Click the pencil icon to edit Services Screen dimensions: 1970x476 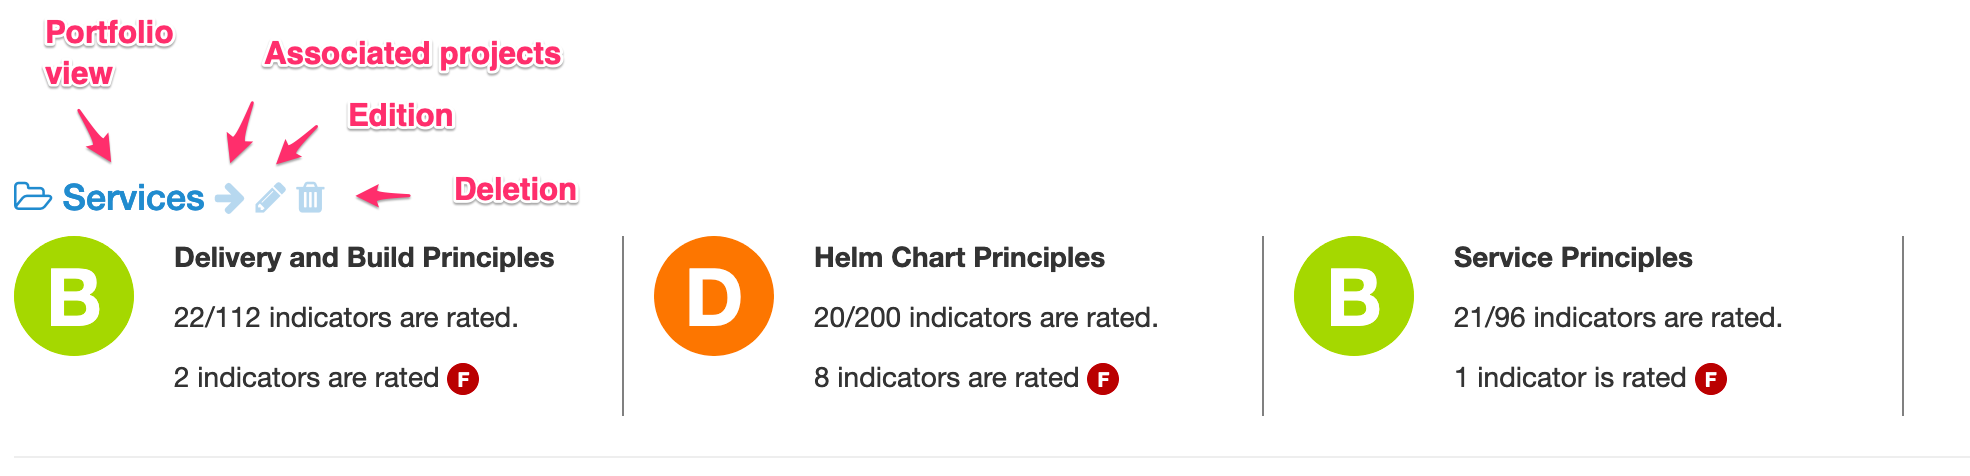point(270,198)
